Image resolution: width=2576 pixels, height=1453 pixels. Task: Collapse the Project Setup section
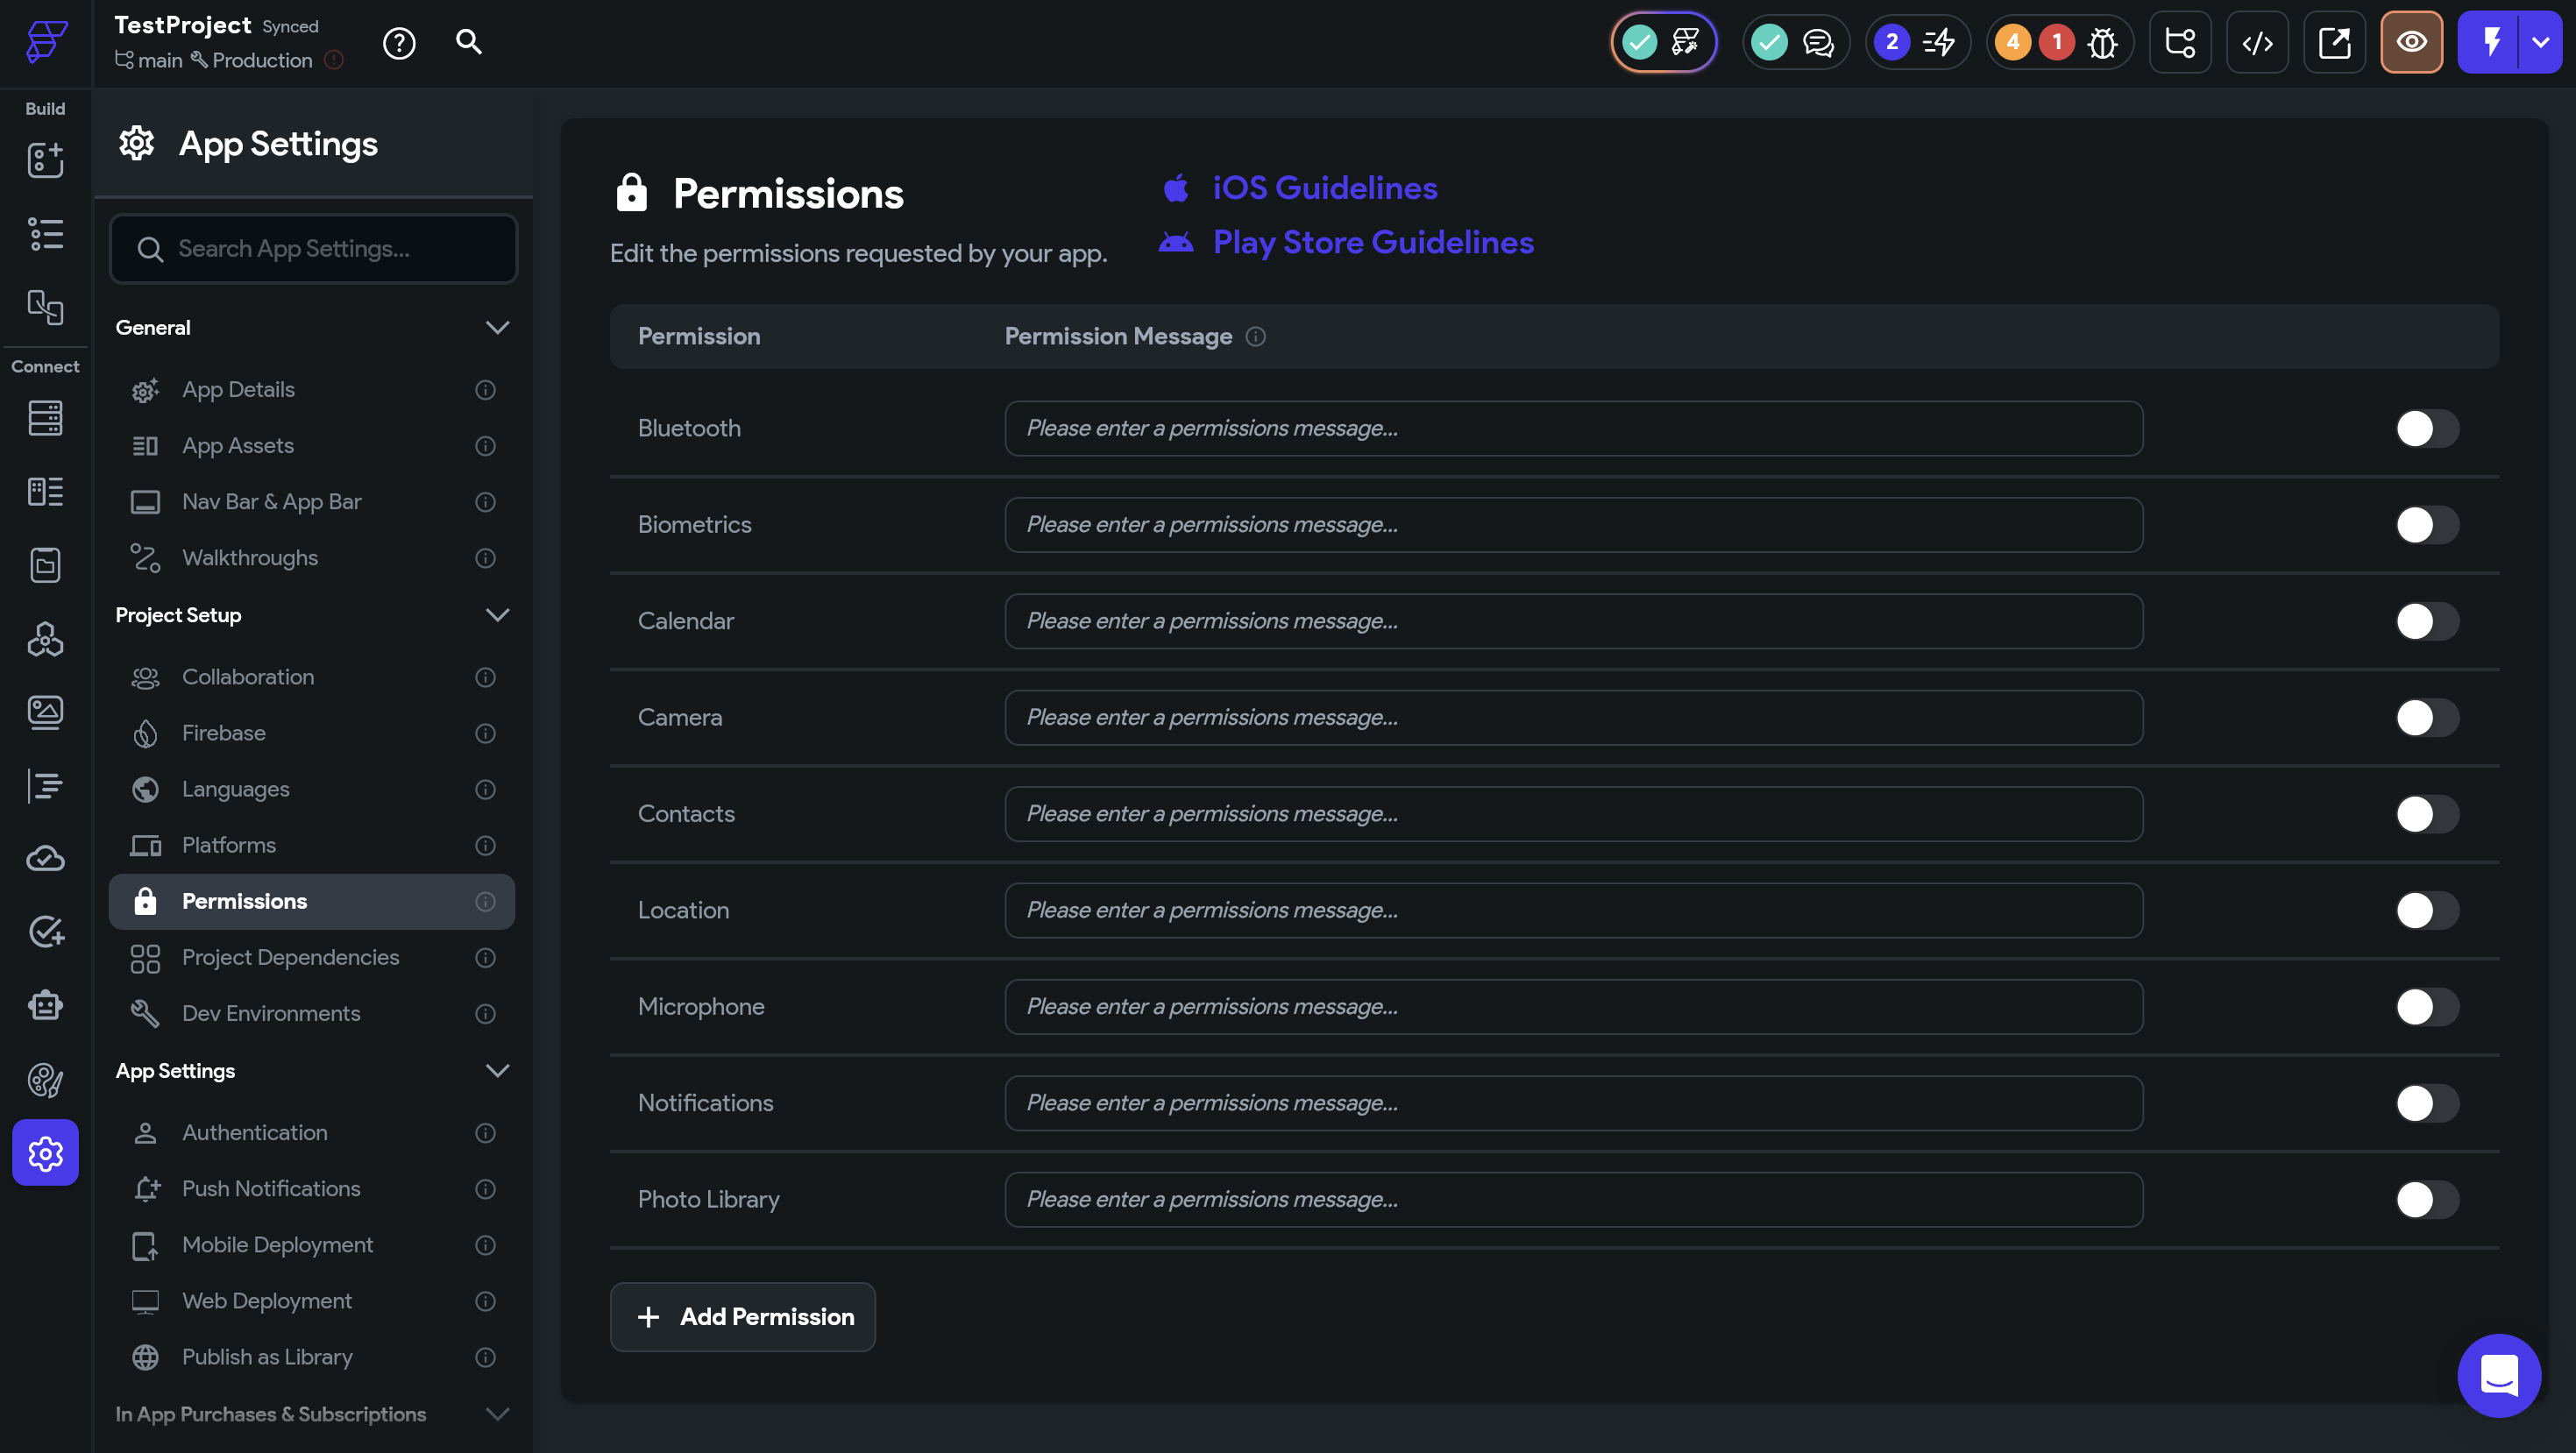[497, 615]
